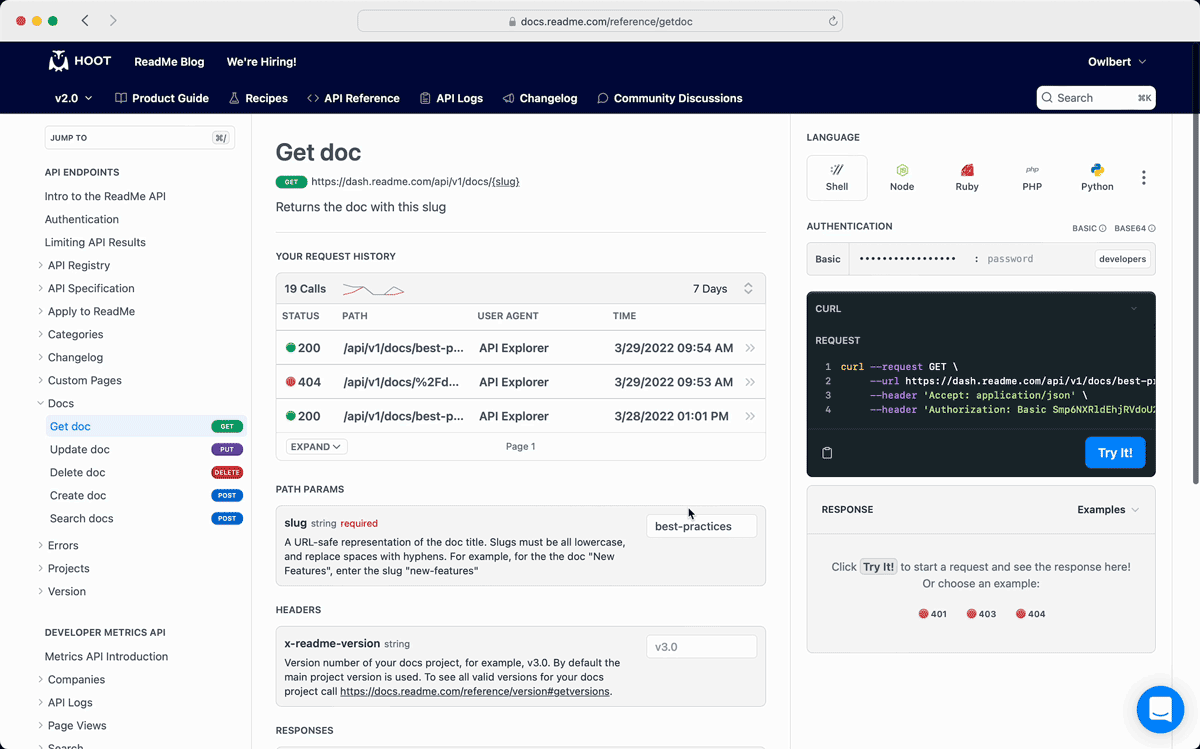Open Community Discussions tab
This screenshot has height=749, width=1200.
pyautogui.click(x=670, y=98)
